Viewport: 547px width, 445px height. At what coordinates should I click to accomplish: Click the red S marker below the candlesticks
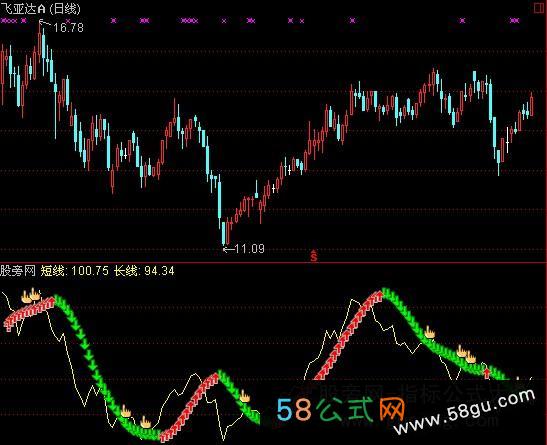(314, 256)
